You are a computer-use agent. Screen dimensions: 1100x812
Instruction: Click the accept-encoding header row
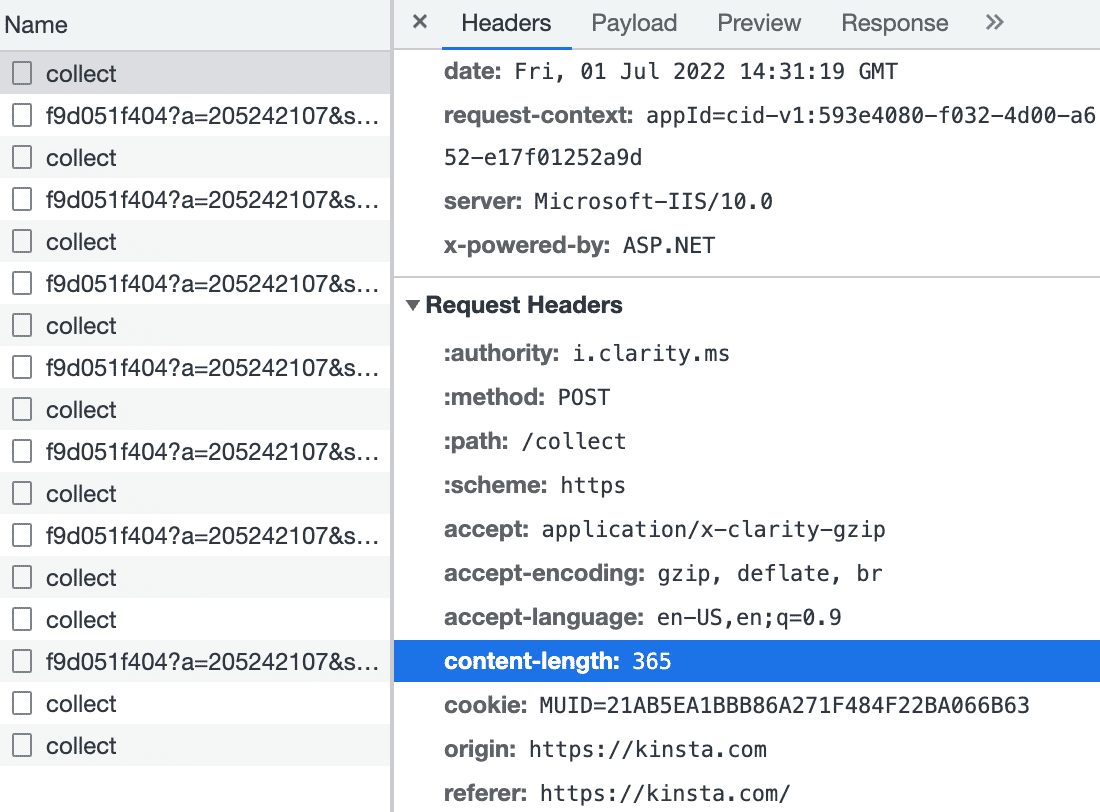click(x=663, y=574)
